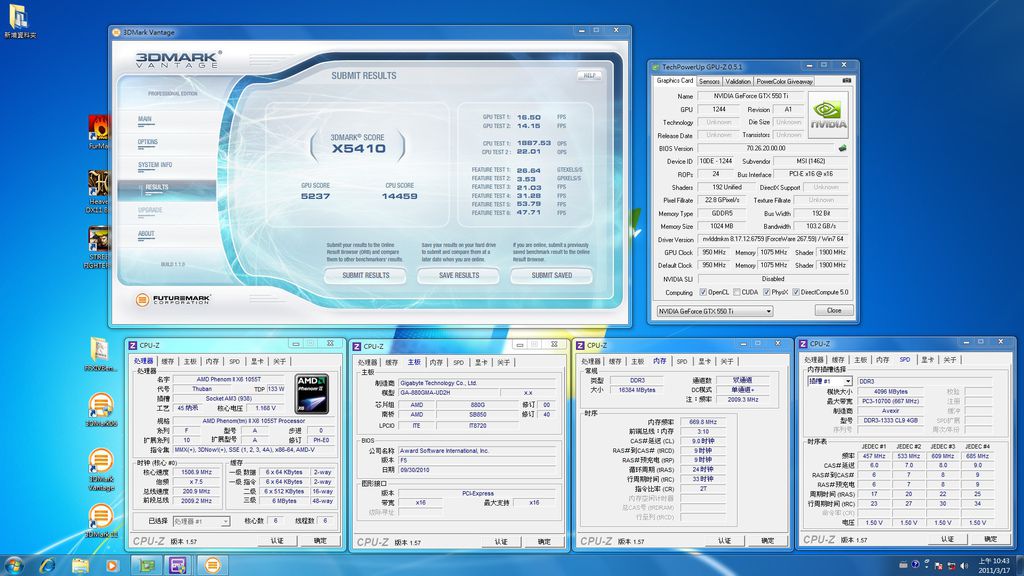Image resolution: width=1024 pixels, height=576 pixels.
Task: Click the GPU-Z title bar app icon
Action: click(x=655, y=67)
